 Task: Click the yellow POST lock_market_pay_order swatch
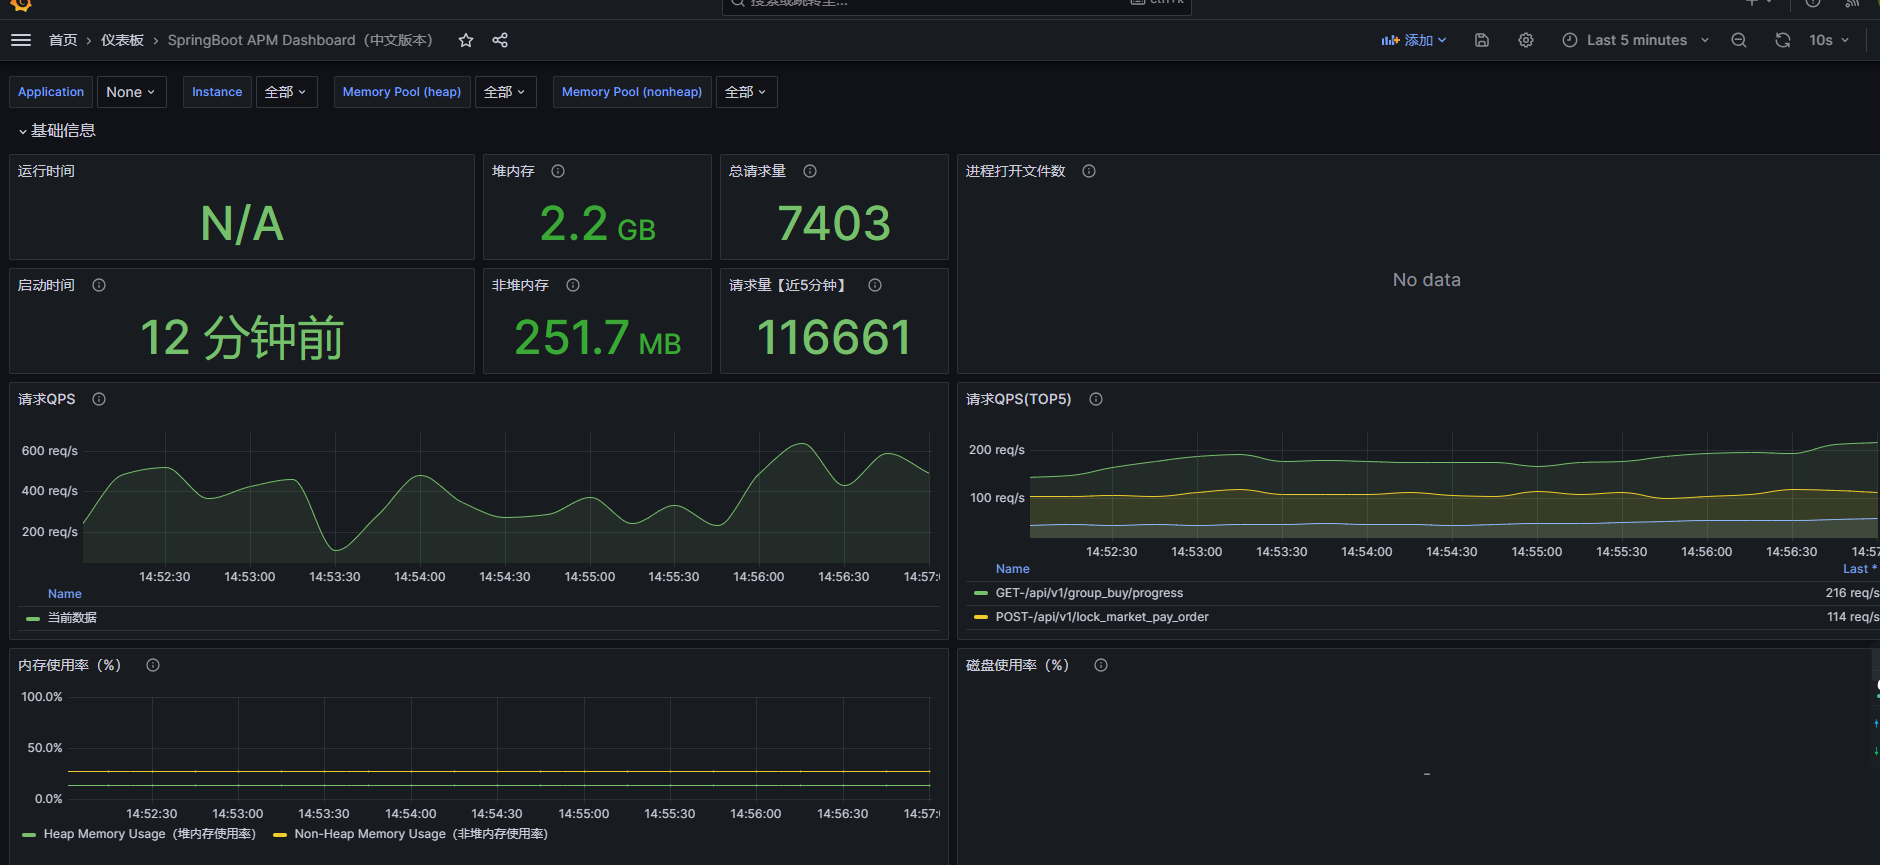tap(981, 617)
